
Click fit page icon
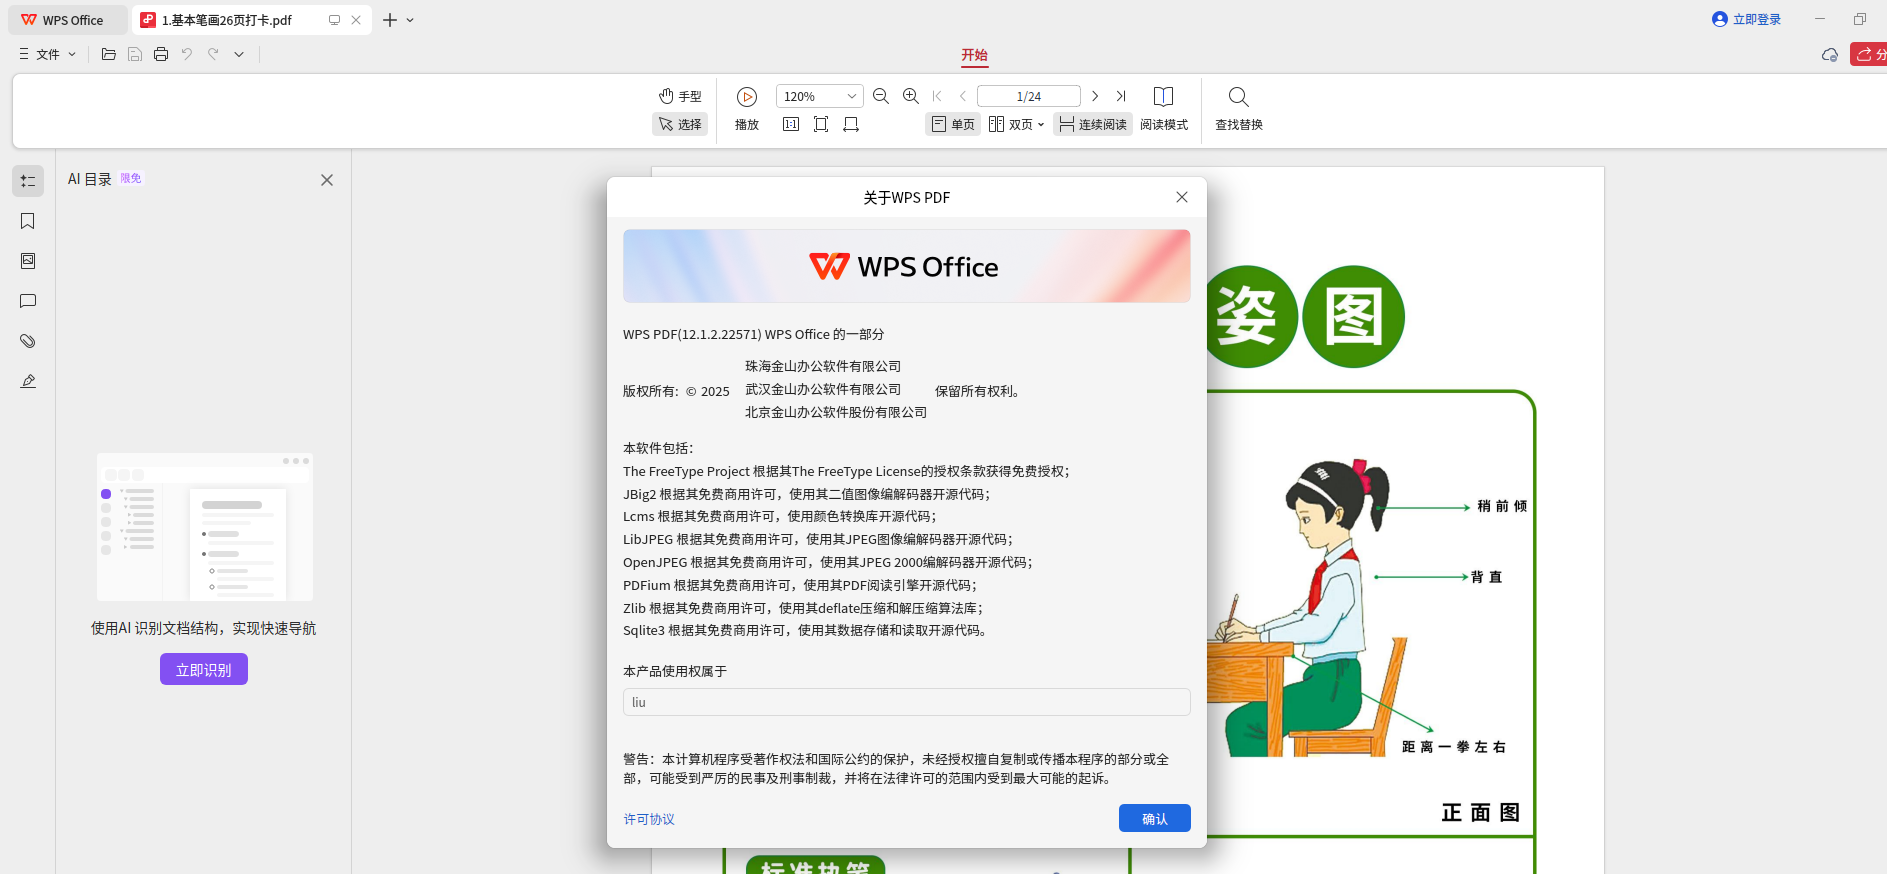(821, 124)
